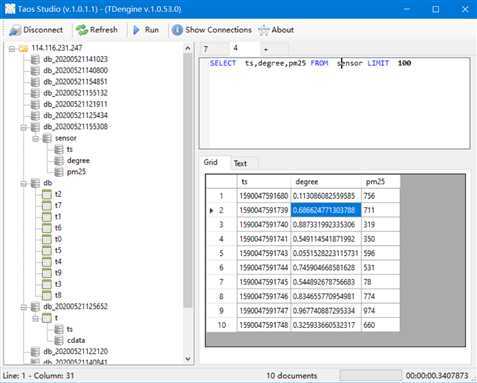This screenshot has height=383, width=477.
Task: Collapse the sensor table node
Action: [x=36, y=139]
